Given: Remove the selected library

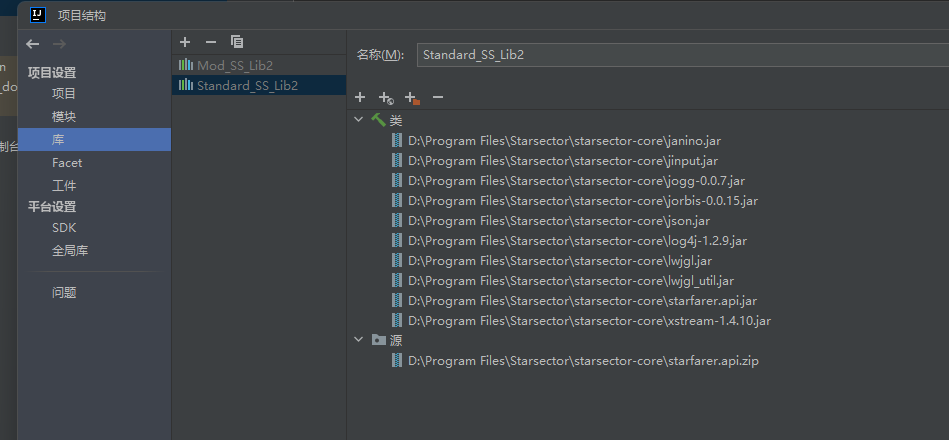Looking at the screenshot, I should pyautogui.click(x=210, y=42).
